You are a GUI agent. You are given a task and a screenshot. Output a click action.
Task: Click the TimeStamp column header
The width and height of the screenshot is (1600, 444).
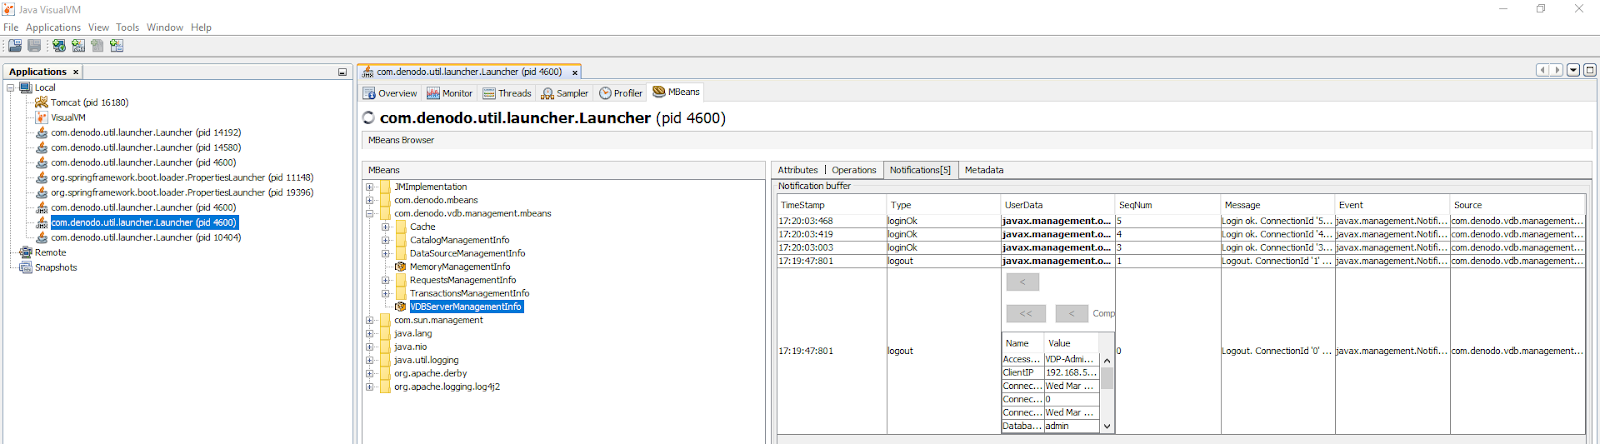point(832,205)
